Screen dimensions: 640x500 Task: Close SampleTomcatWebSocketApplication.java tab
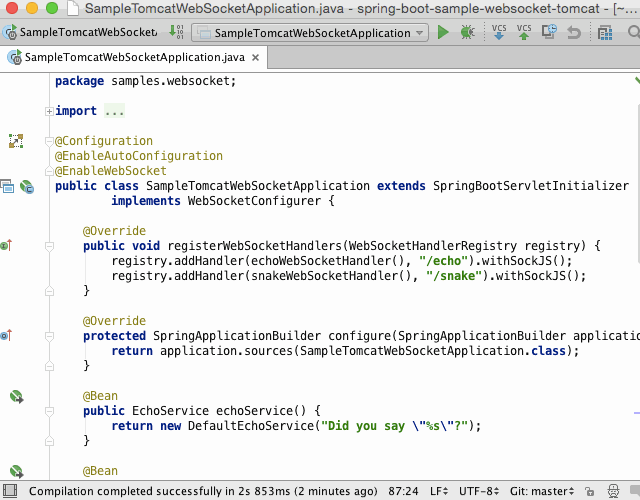pos(256,58)
